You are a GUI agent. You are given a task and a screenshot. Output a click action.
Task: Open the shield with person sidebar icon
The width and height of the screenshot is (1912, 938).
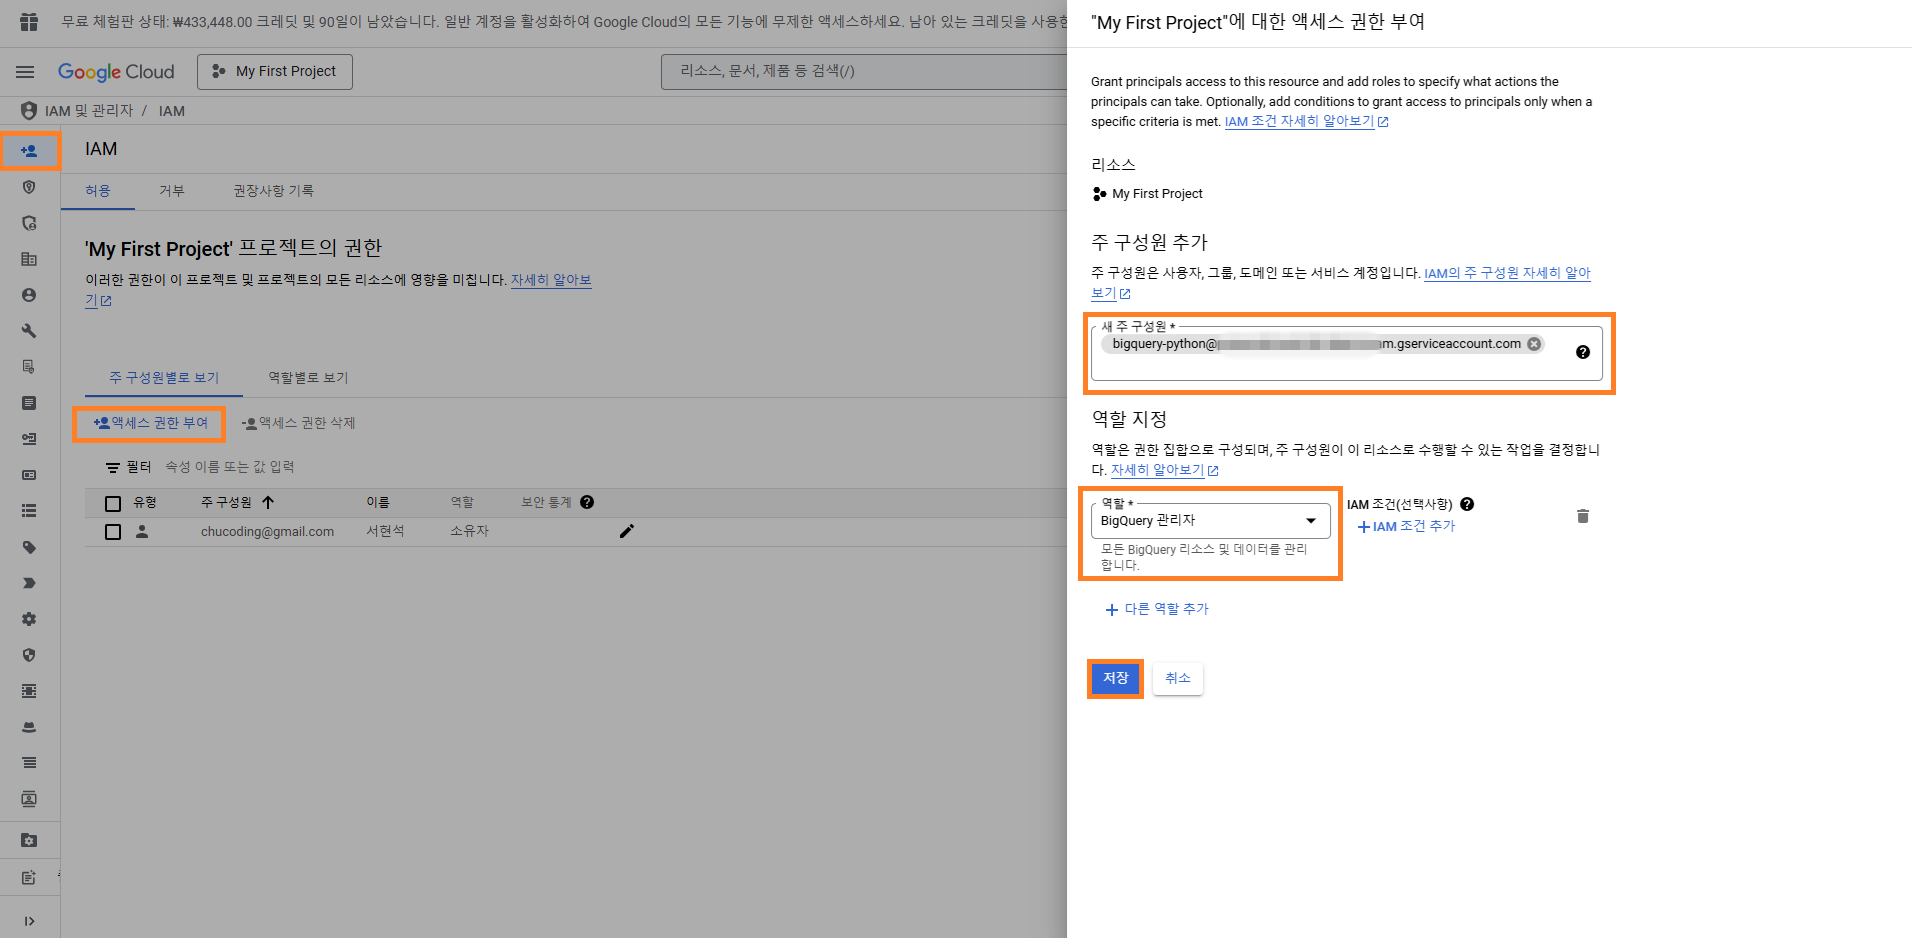[x=29, y=223]
